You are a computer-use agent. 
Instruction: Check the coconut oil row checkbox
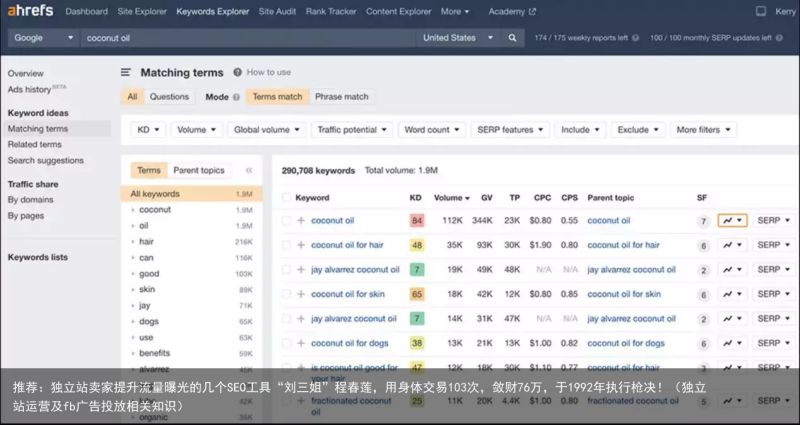click(286, 220)
